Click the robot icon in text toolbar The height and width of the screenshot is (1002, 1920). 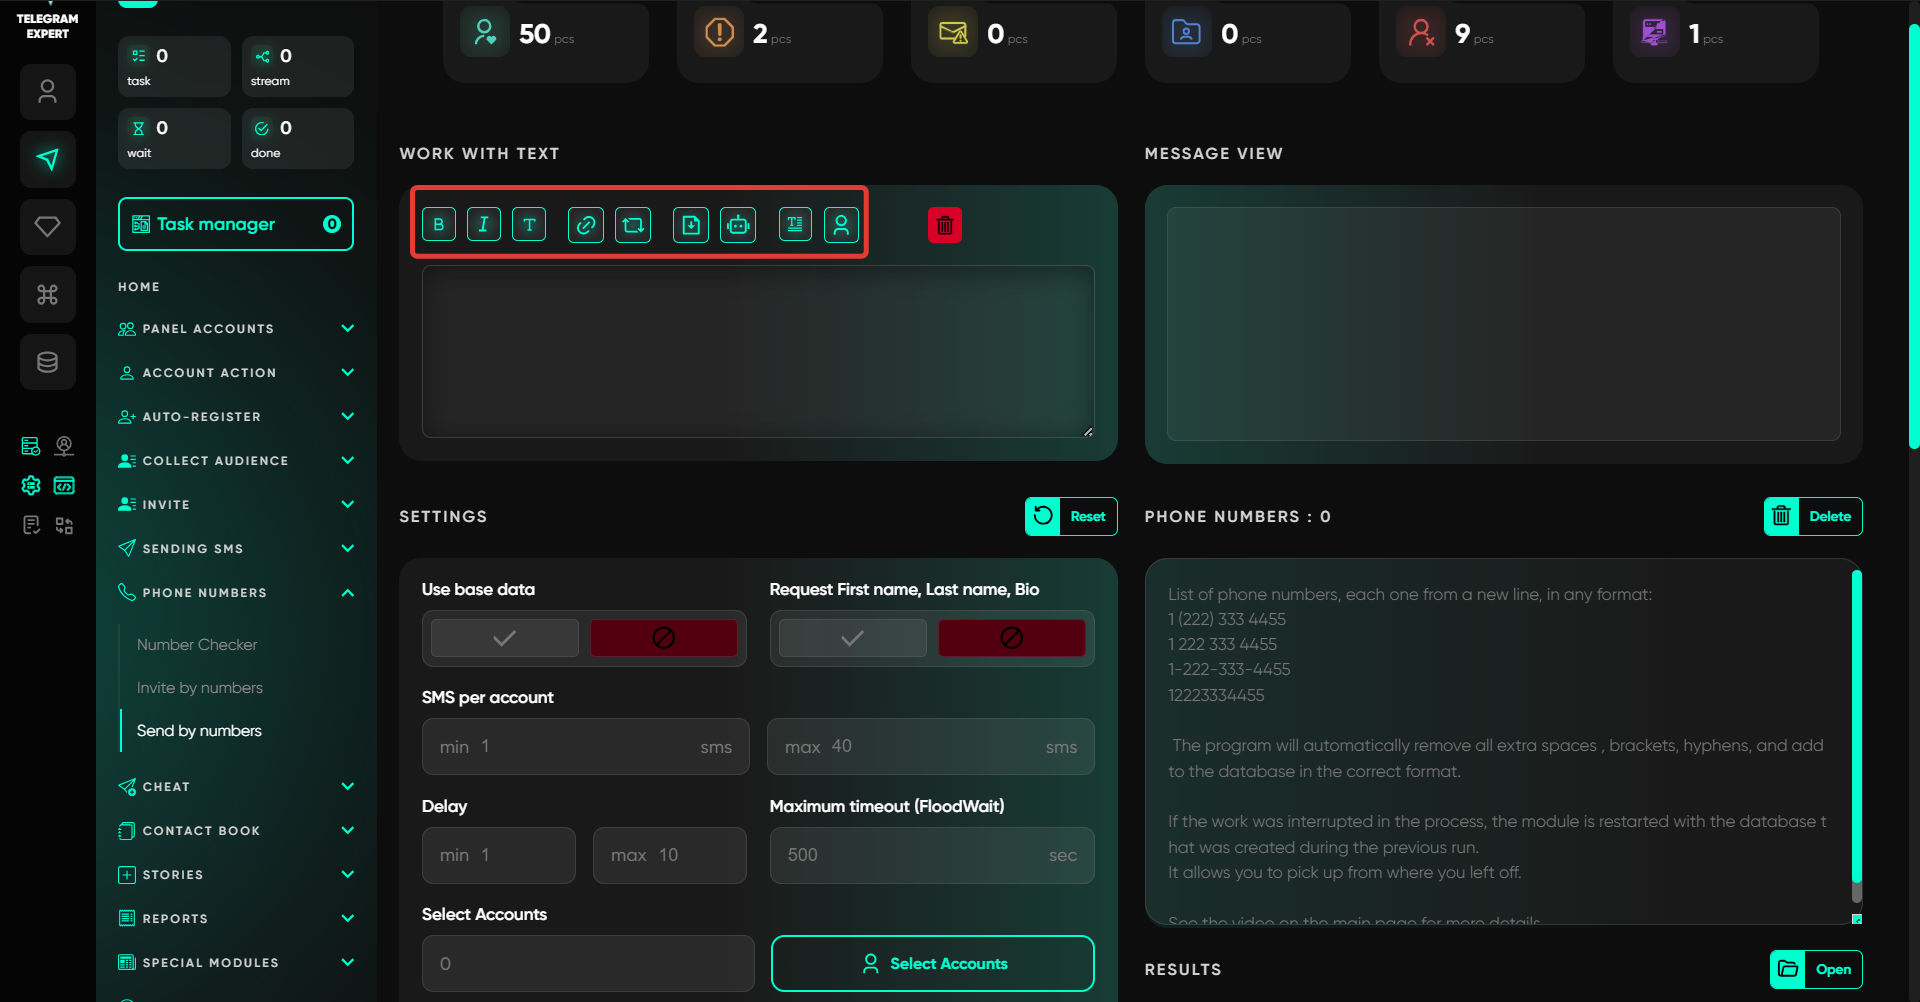tap(738, 225)
